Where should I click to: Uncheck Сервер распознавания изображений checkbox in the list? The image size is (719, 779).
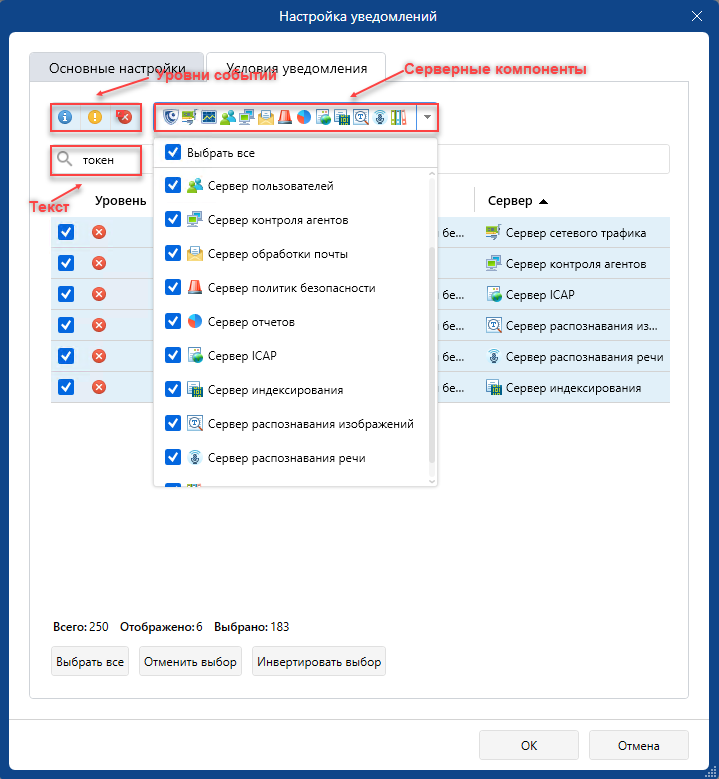173,423
